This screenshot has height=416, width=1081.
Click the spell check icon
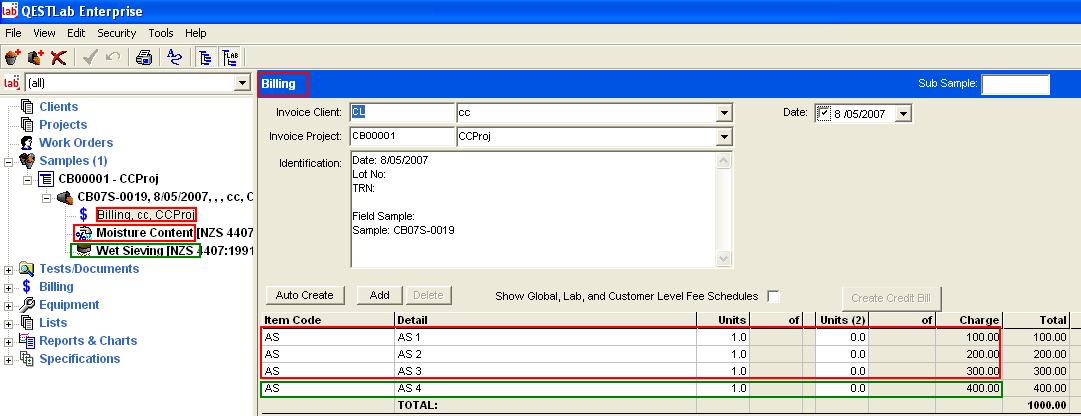tap(175, 57)
